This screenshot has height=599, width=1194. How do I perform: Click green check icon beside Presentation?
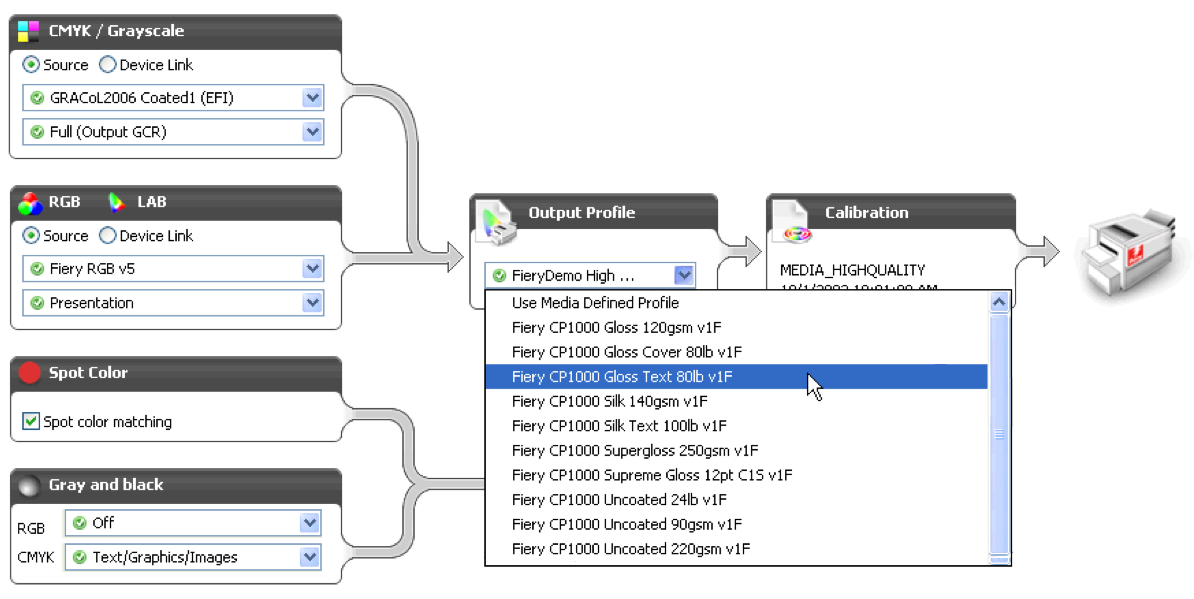(x=37, y=303)
